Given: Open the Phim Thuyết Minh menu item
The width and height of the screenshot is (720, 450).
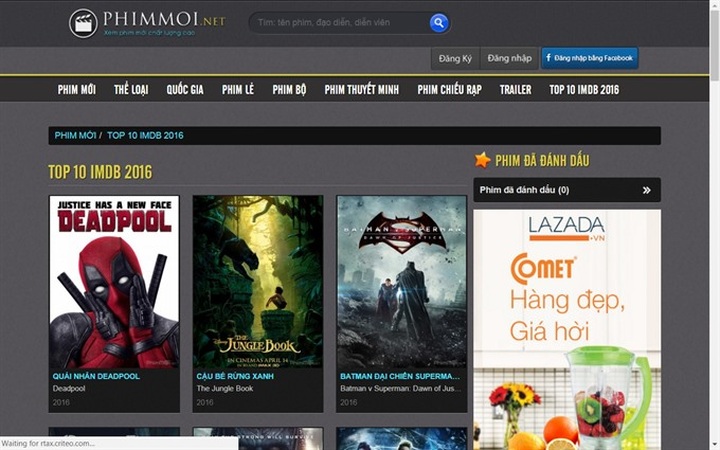Looking at the screenshot, I should 362,90.
